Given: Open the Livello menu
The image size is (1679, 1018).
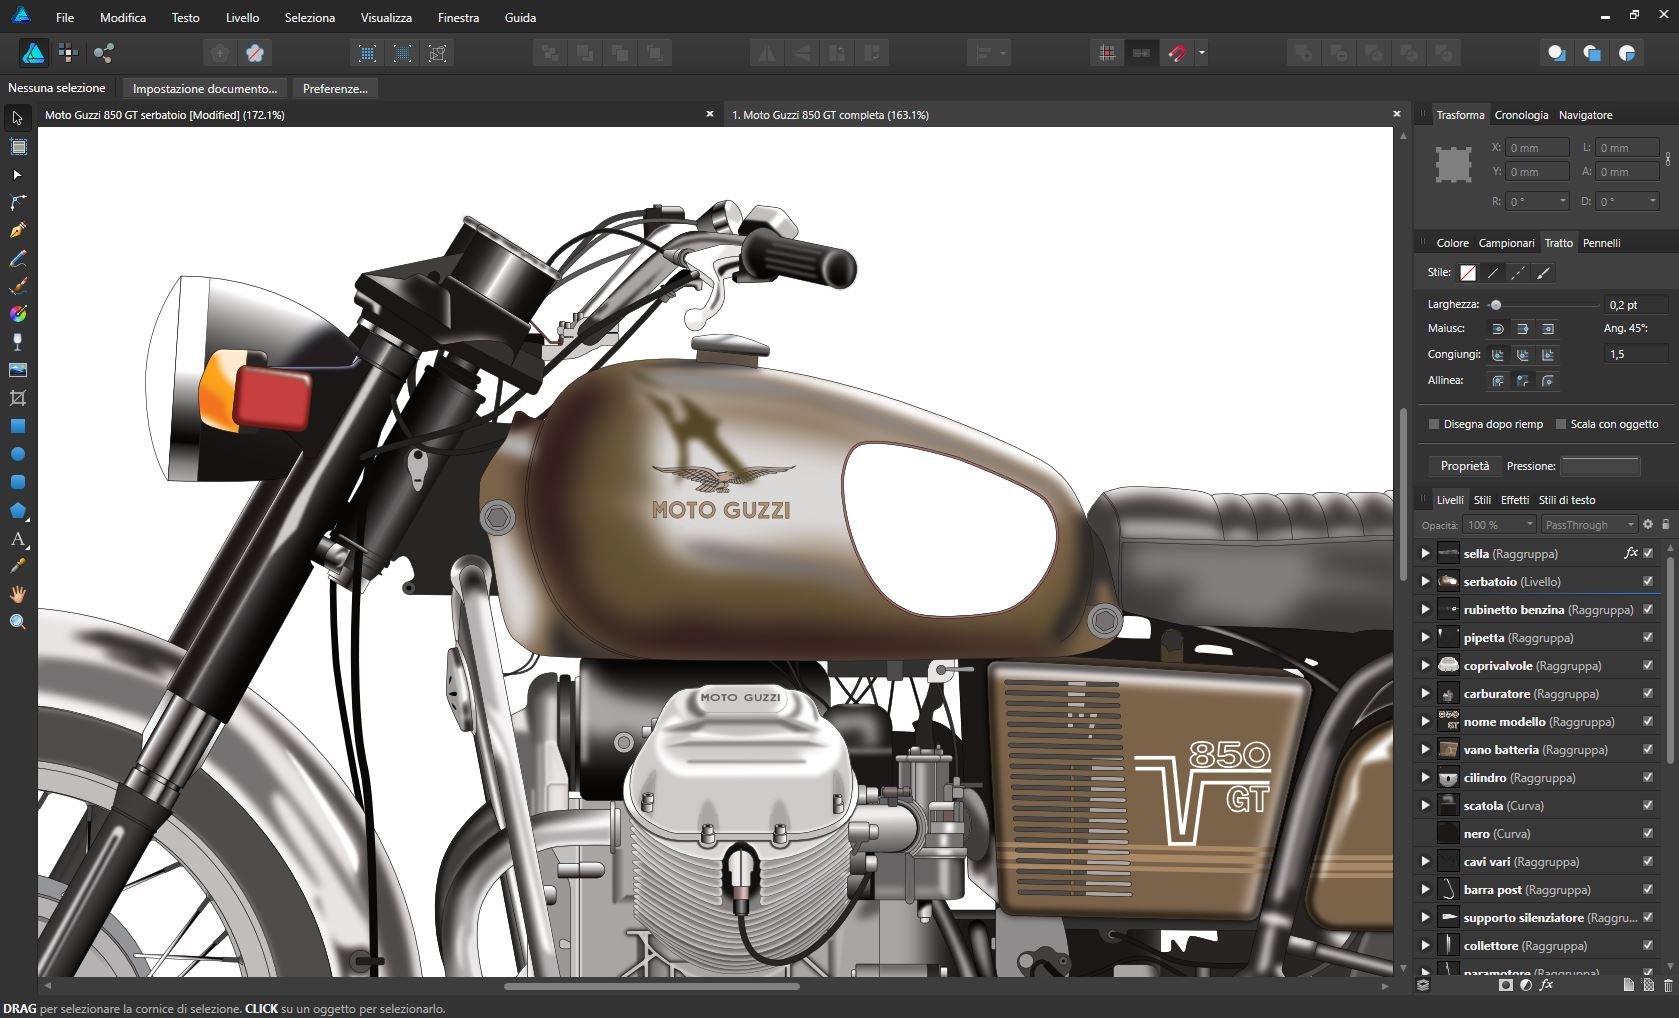Looking at the screenshot, I should tap(242, 17).
